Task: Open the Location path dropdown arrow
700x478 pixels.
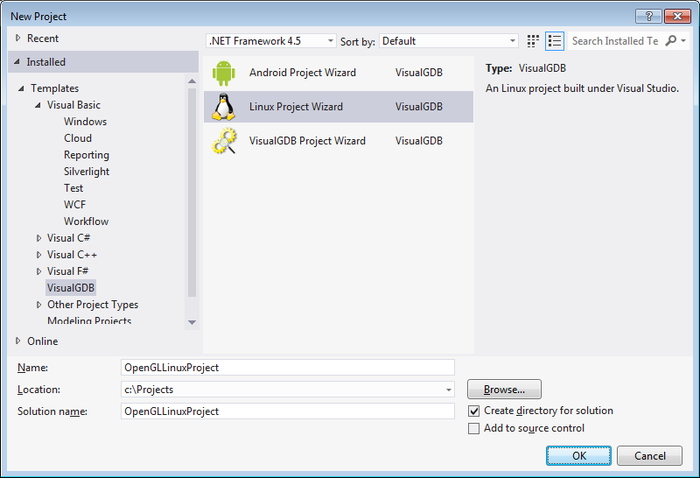Action: point(448,390)
